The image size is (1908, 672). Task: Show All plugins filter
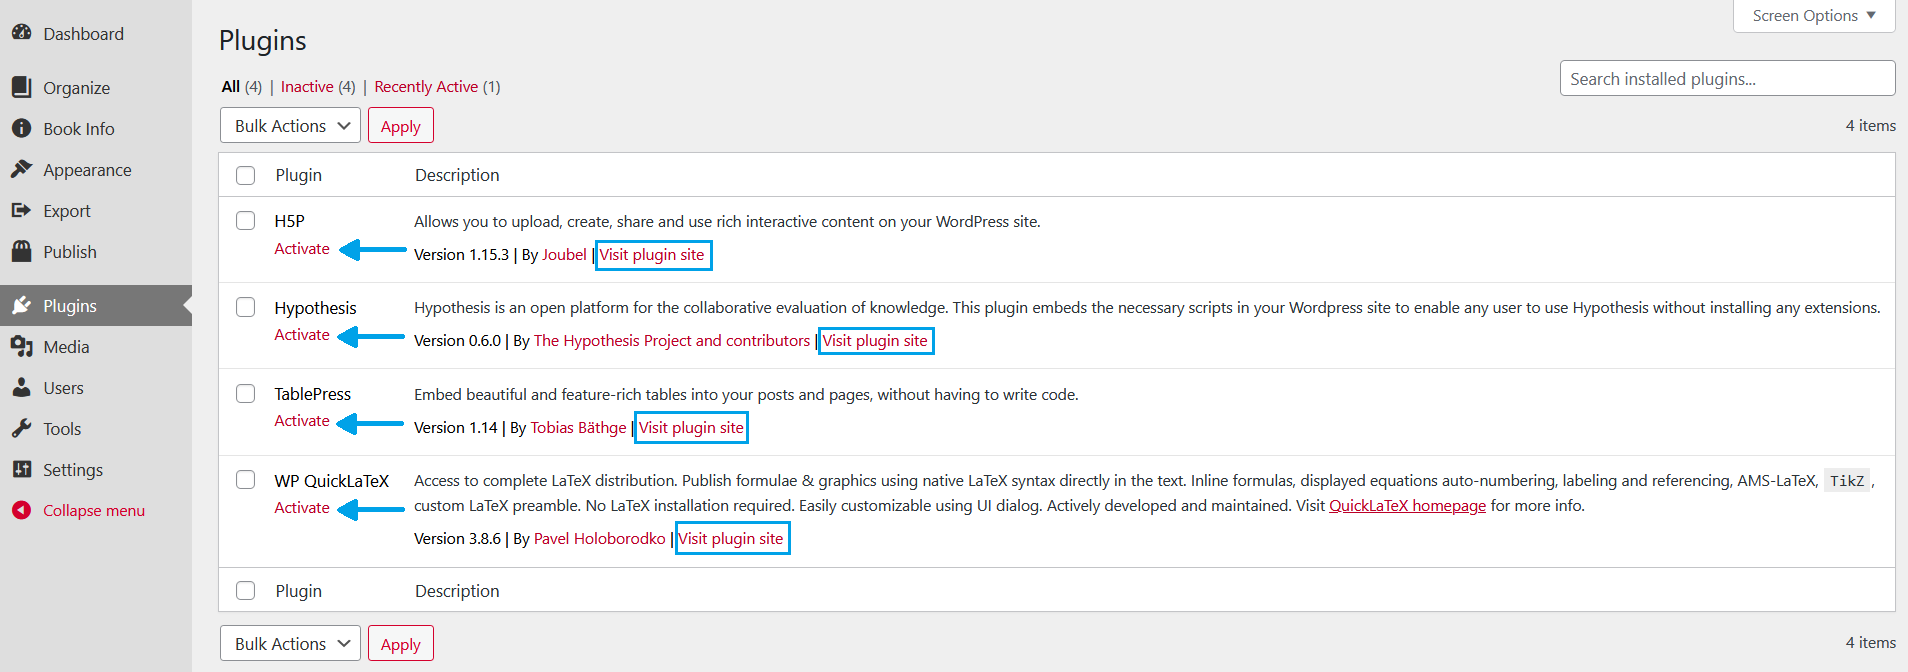(231, 87)
